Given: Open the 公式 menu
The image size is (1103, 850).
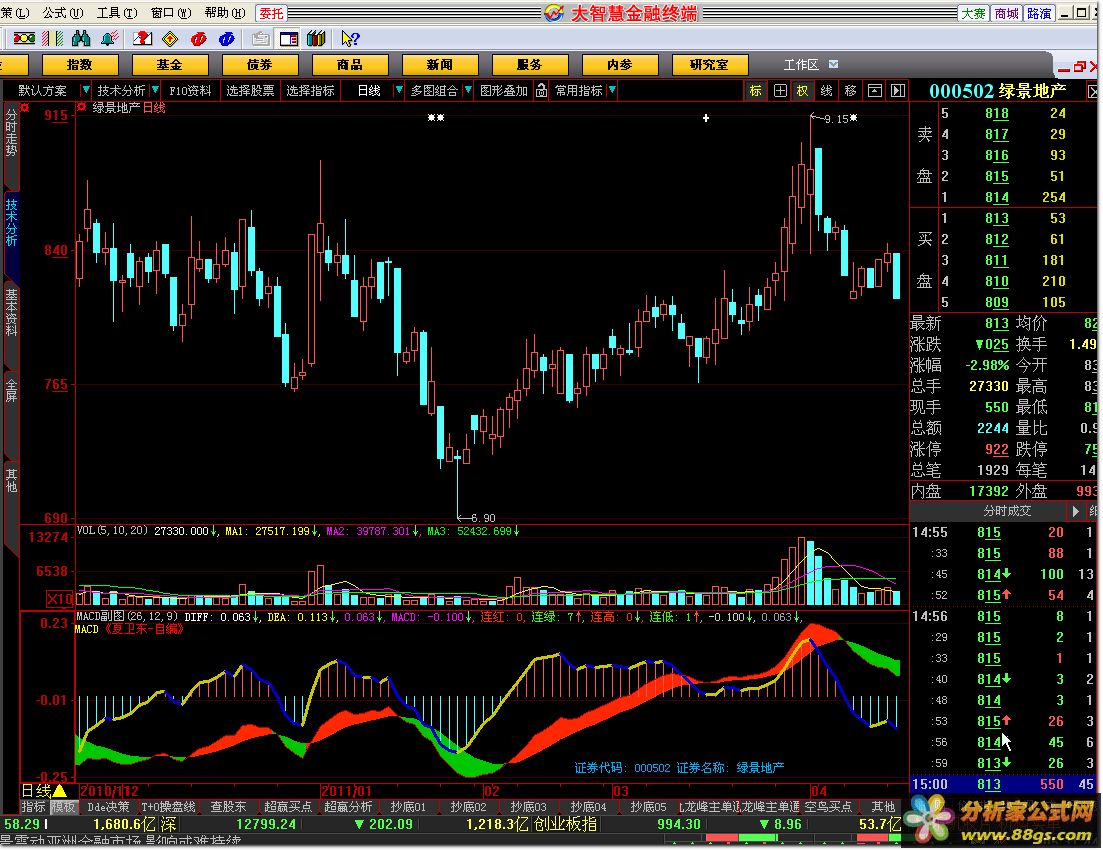Looking at the screenshot, I should tap(62, 13).
